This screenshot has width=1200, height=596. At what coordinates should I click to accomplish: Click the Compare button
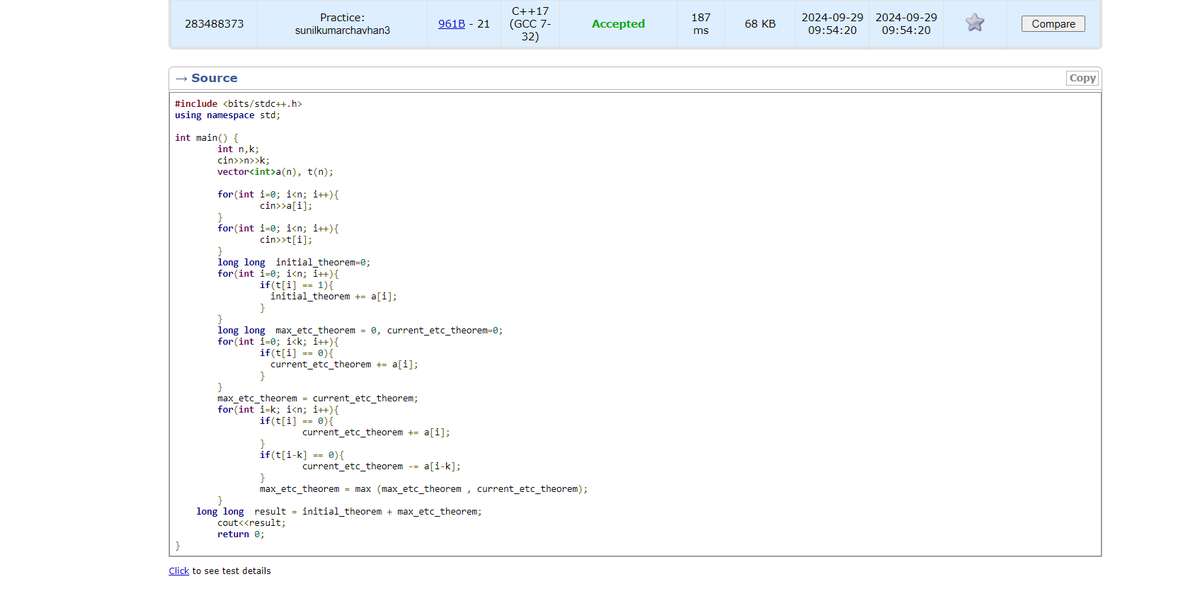(x=1053, y=24)
